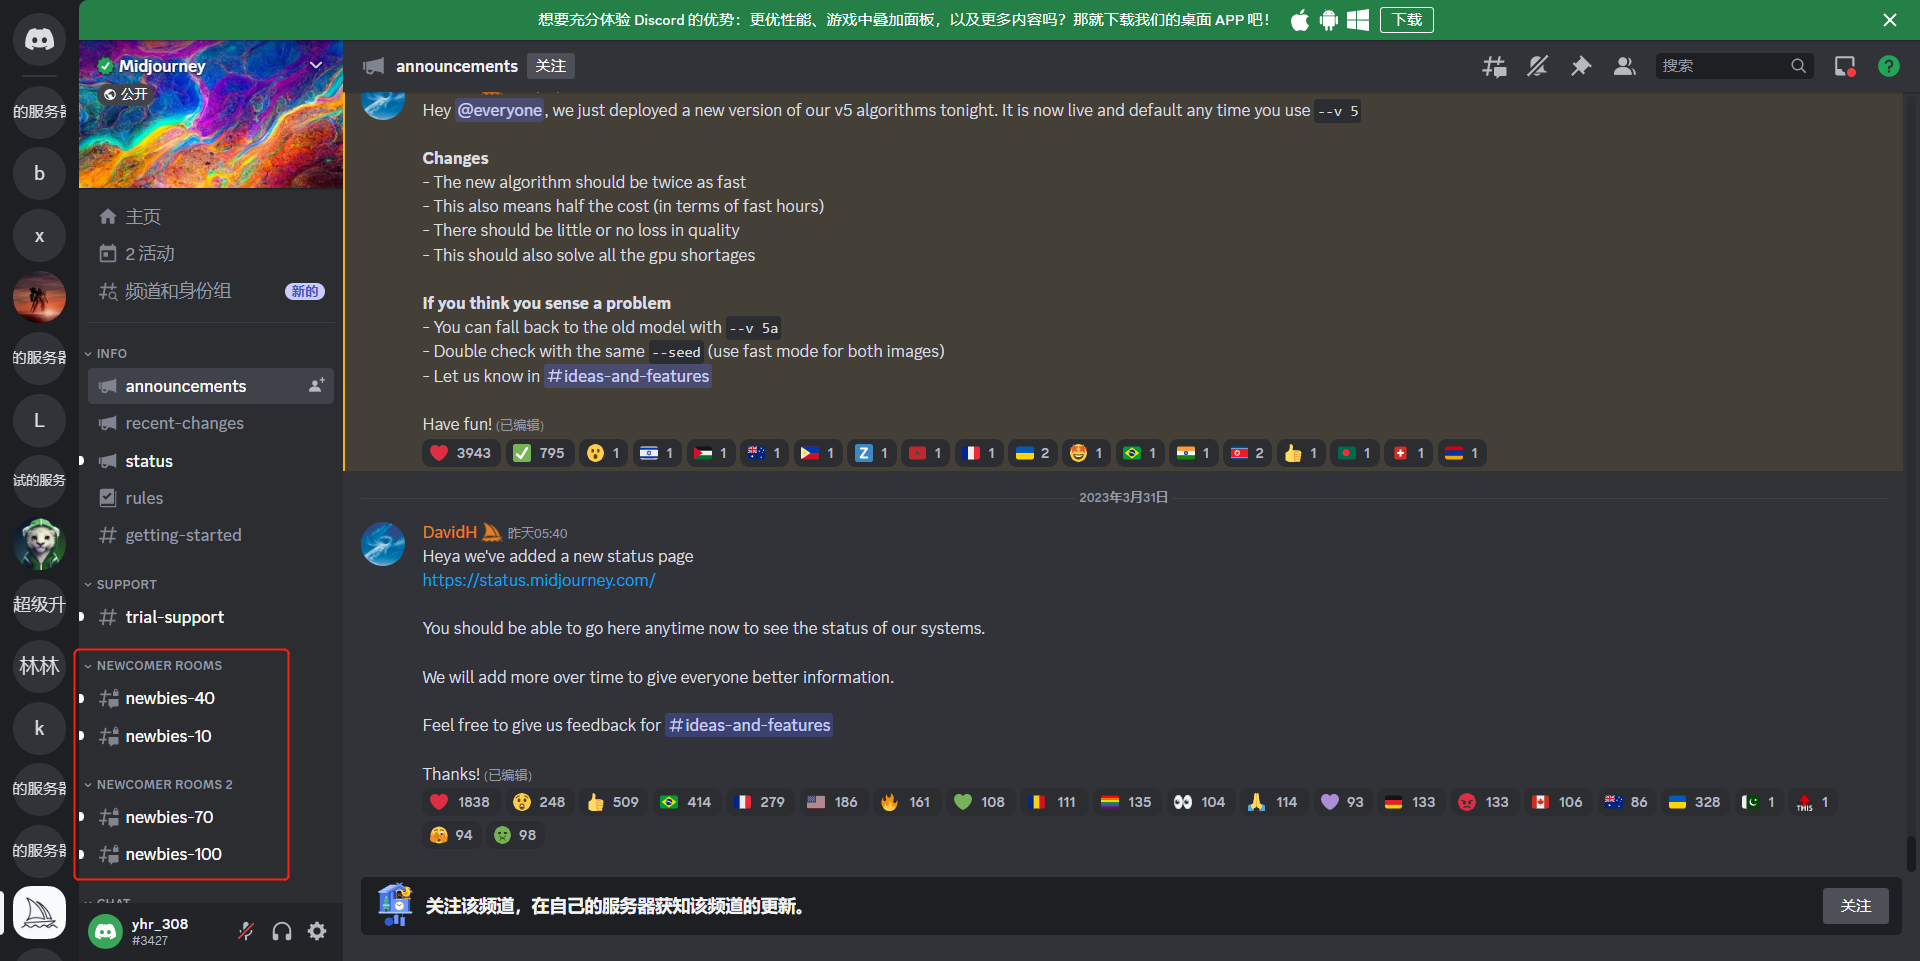
Task: Download the Apple desktop app icon
Action: pos(1299,20)
